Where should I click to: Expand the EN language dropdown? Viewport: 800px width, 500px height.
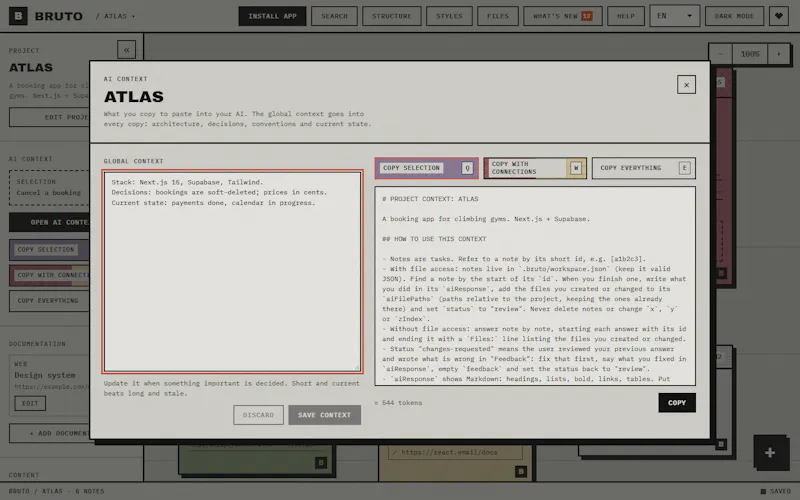[x=674, y=16]
